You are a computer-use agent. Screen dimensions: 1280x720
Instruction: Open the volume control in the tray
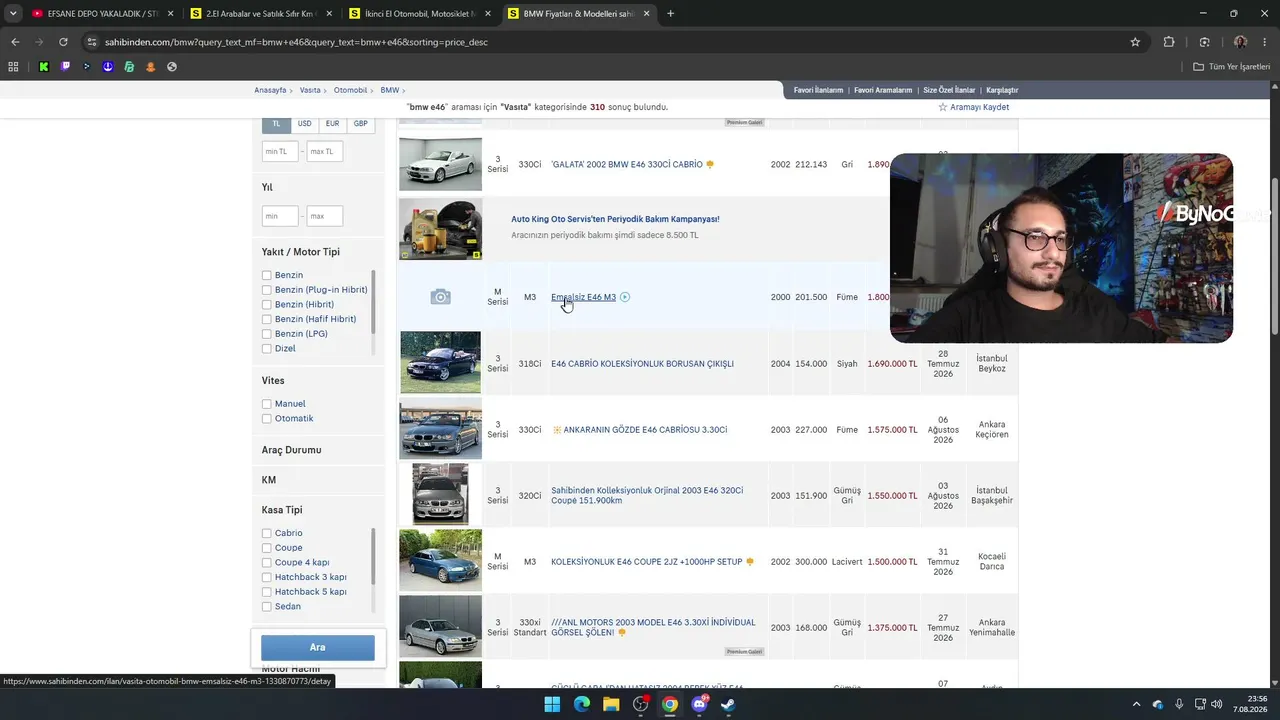click(x=1216, y=704)
